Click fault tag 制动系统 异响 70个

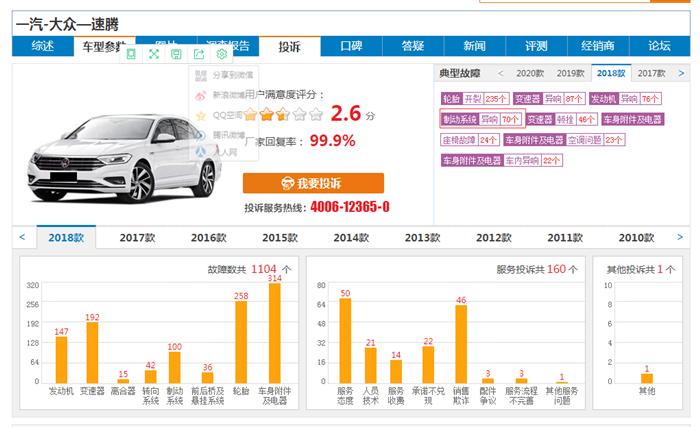481,119
